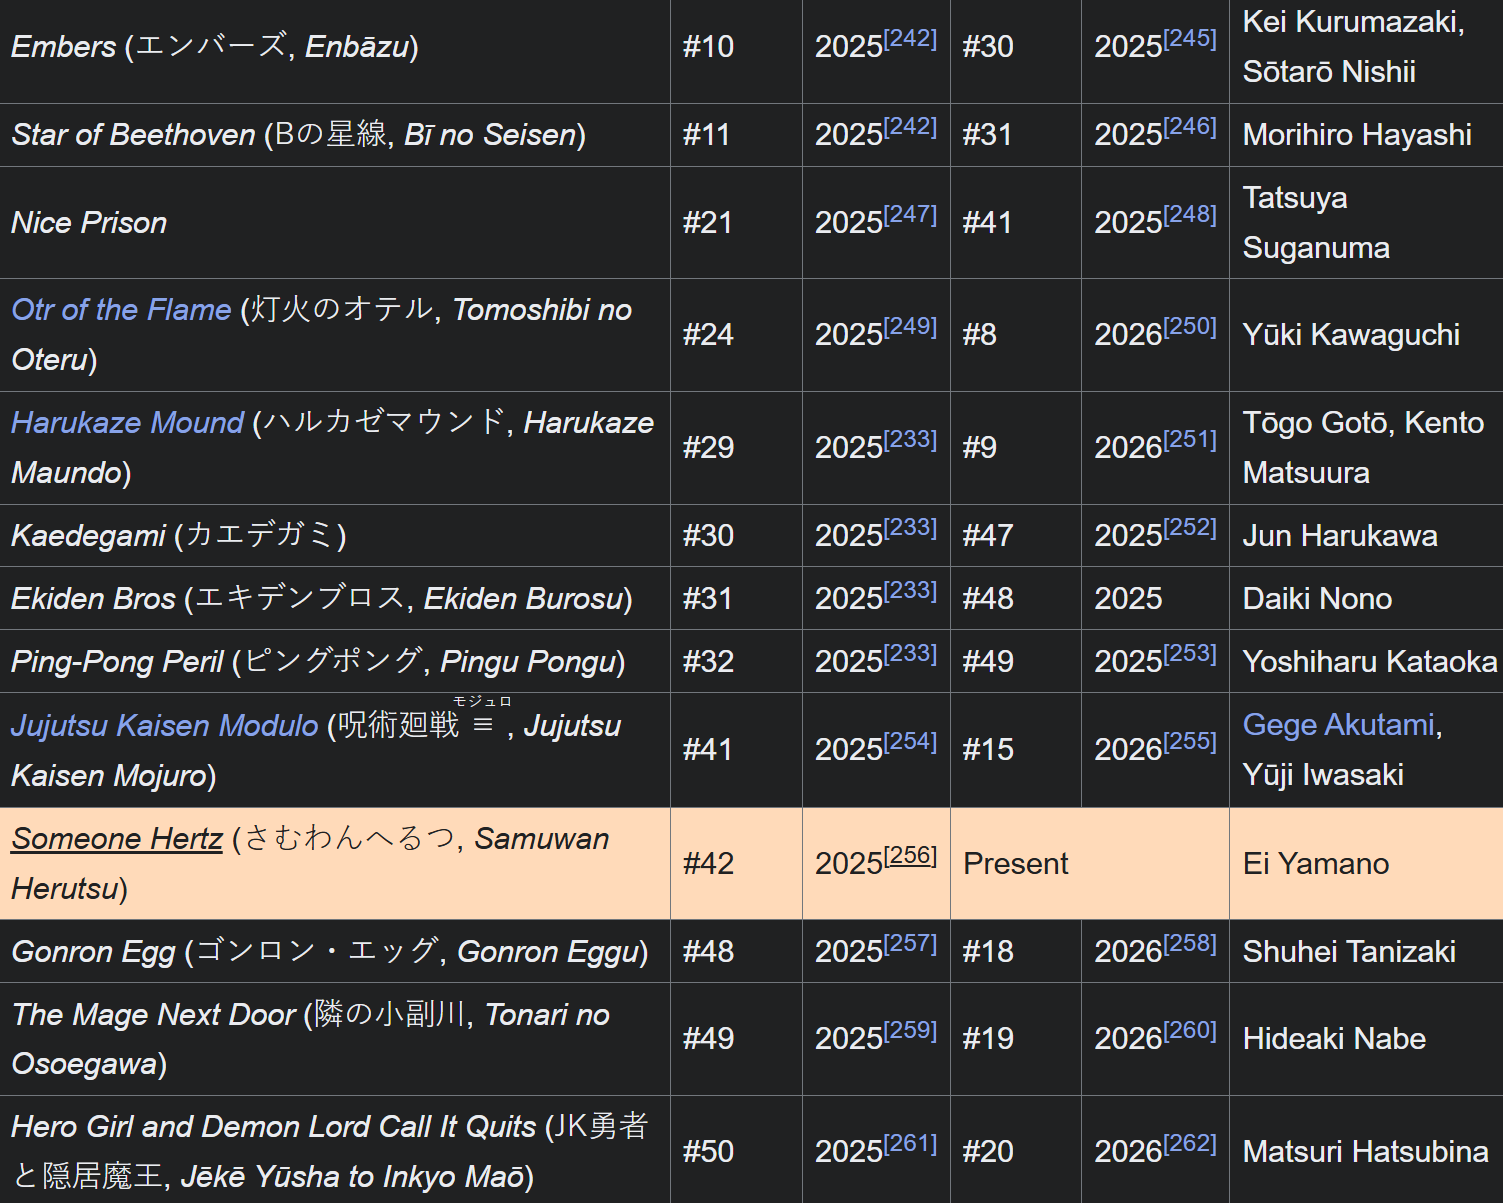Click the "Gonron Egg" title

pos(94,952)
